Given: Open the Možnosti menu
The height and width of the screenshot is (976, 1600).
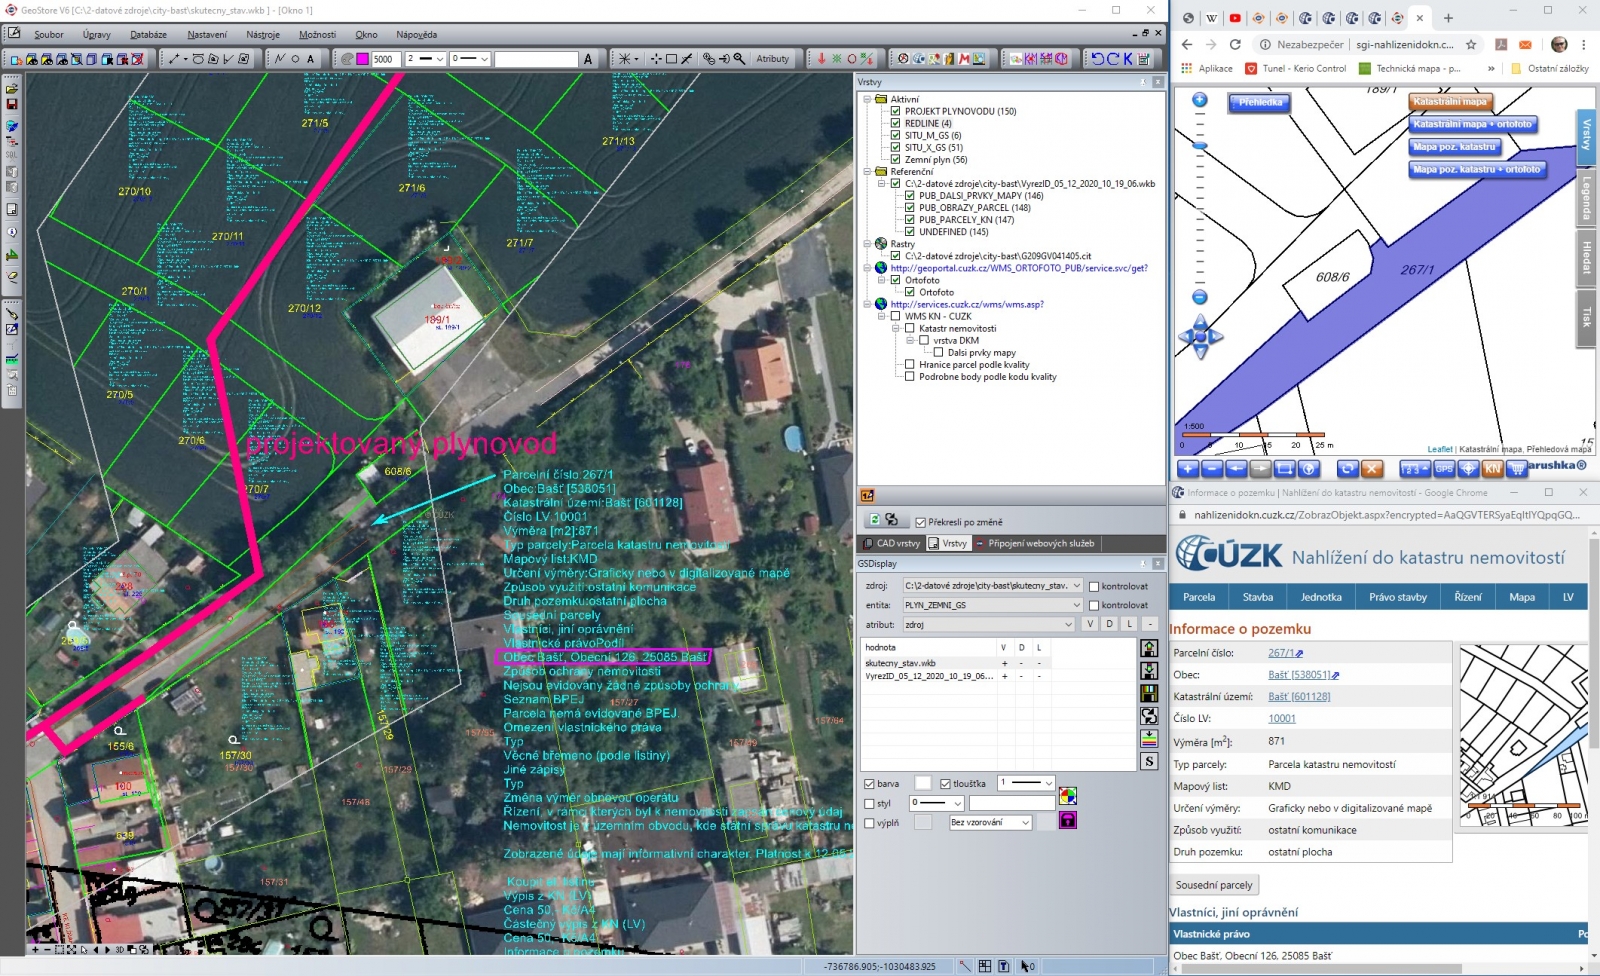Looking at the screenshot, I should [318, 34].
